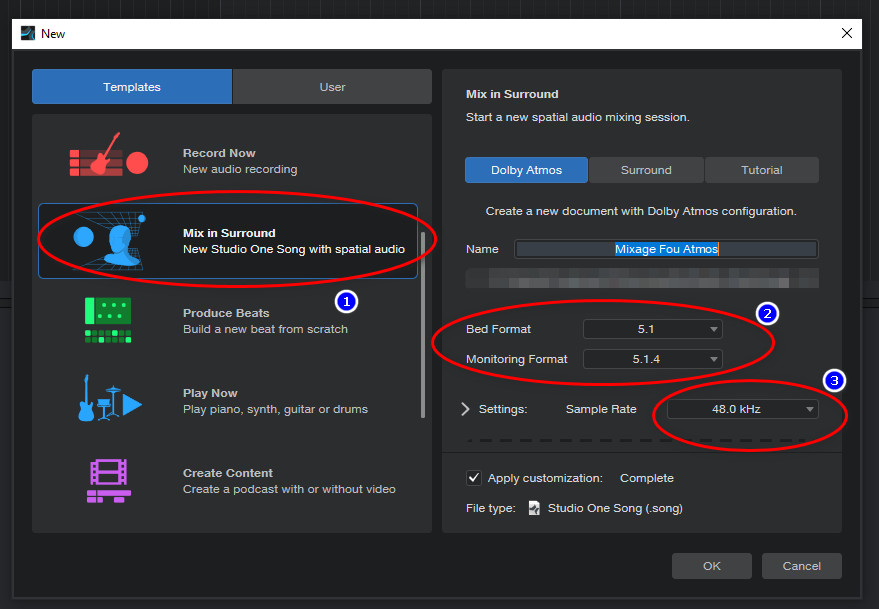Image resolution: width=879 pixels, height=609 pixels.
Task: Select the 'Play Now' template title
Action: tap(210, 393)
